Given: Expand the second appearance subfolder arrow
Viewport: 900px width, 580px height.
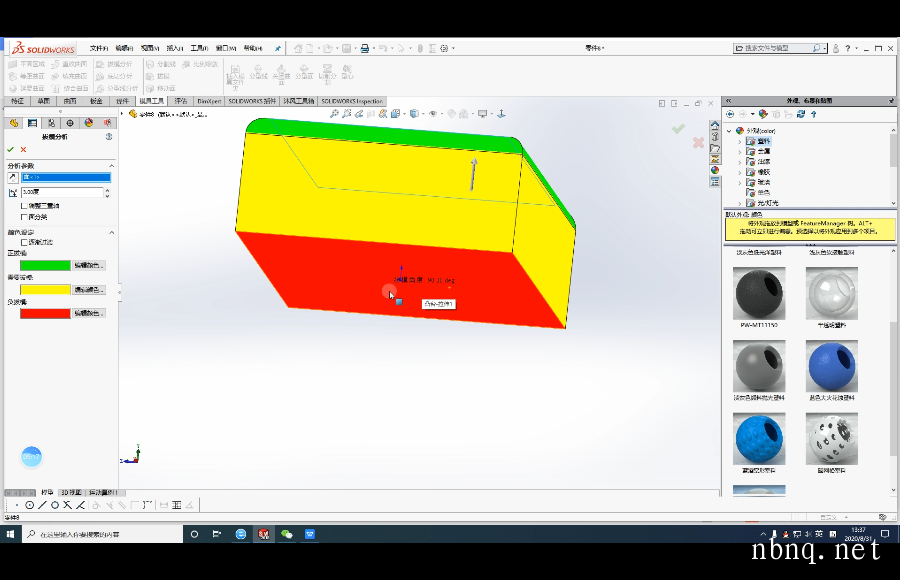Looking at the screenshot, I should [740, 152].
